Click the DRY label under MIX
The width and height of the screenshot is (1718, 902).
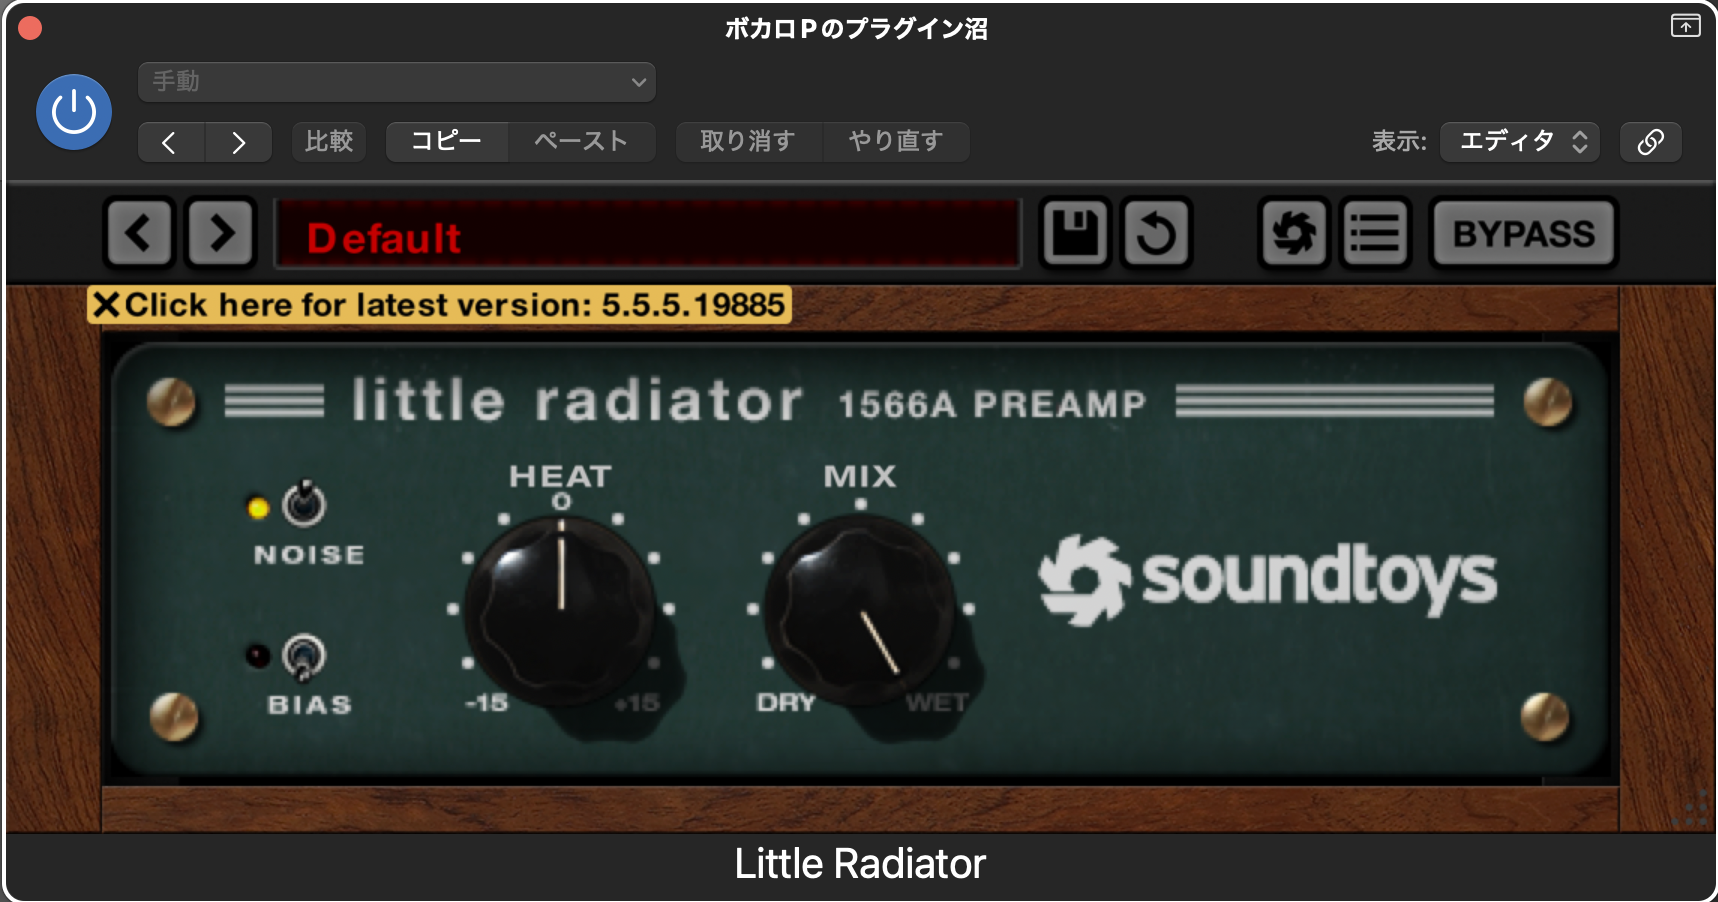pyautogui.click(x=786, y=703)
